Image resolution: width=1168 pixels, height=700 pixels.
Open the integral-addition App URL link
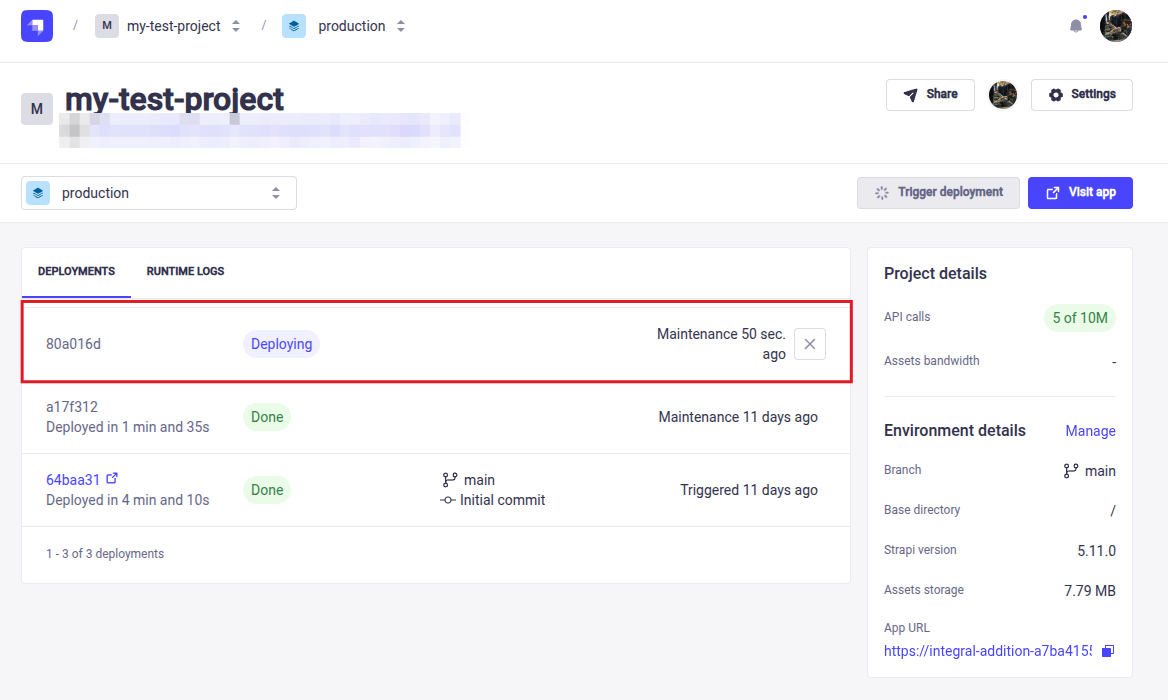[x=987, y=651]
